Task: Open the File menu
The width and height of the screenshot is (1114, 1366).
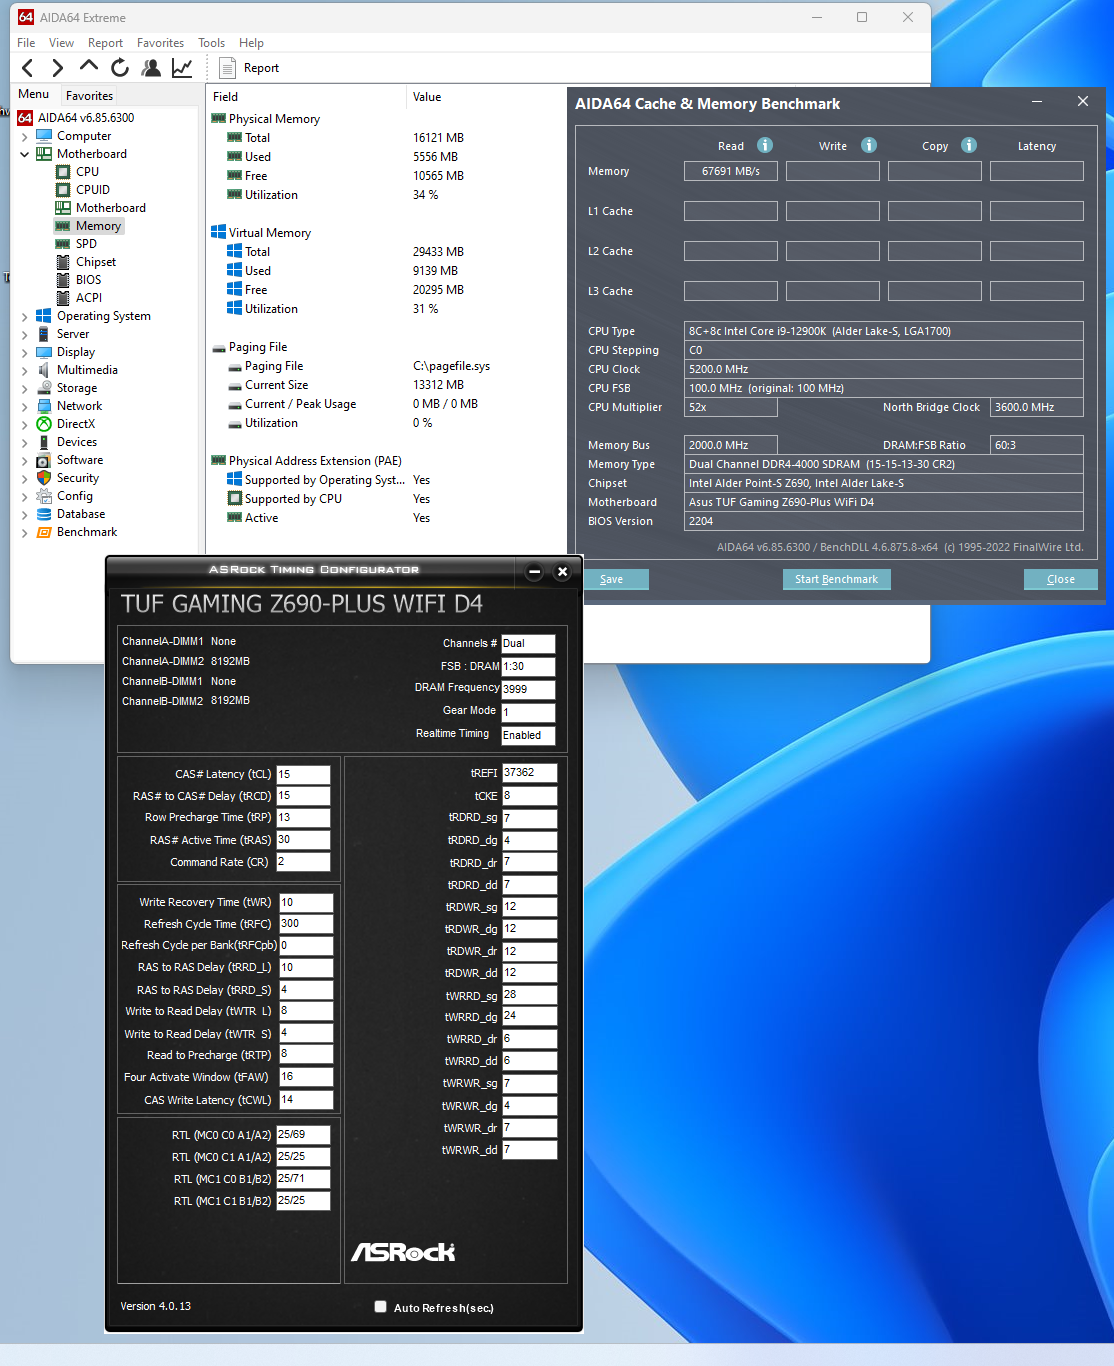Action: [26, 43]
